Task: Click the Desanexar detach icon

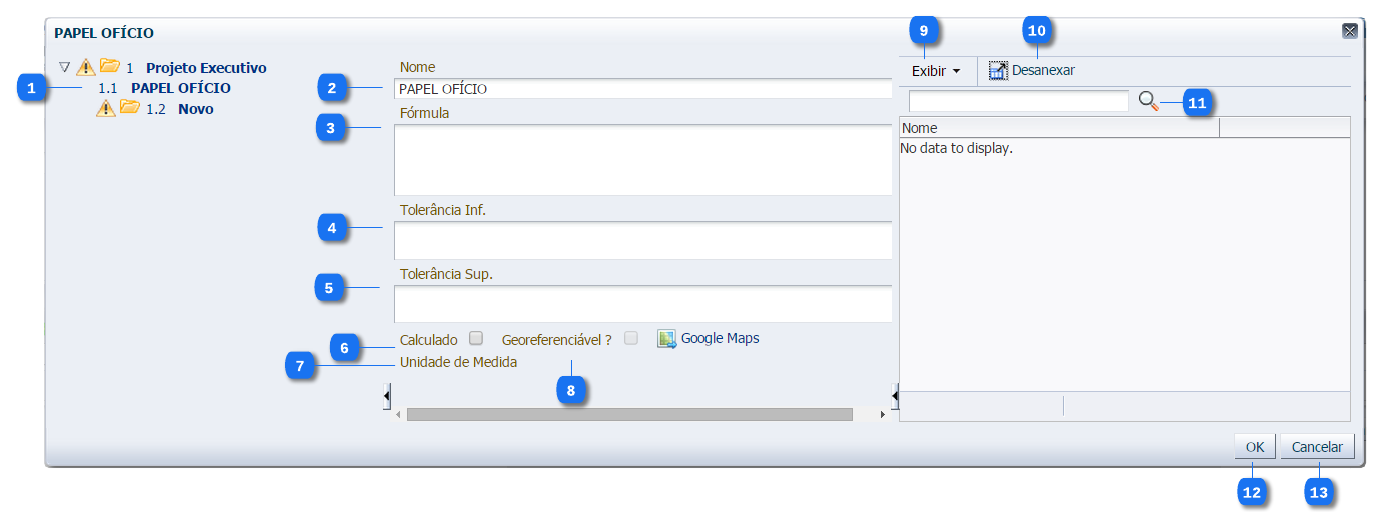Action: click(x=997, y=70)
